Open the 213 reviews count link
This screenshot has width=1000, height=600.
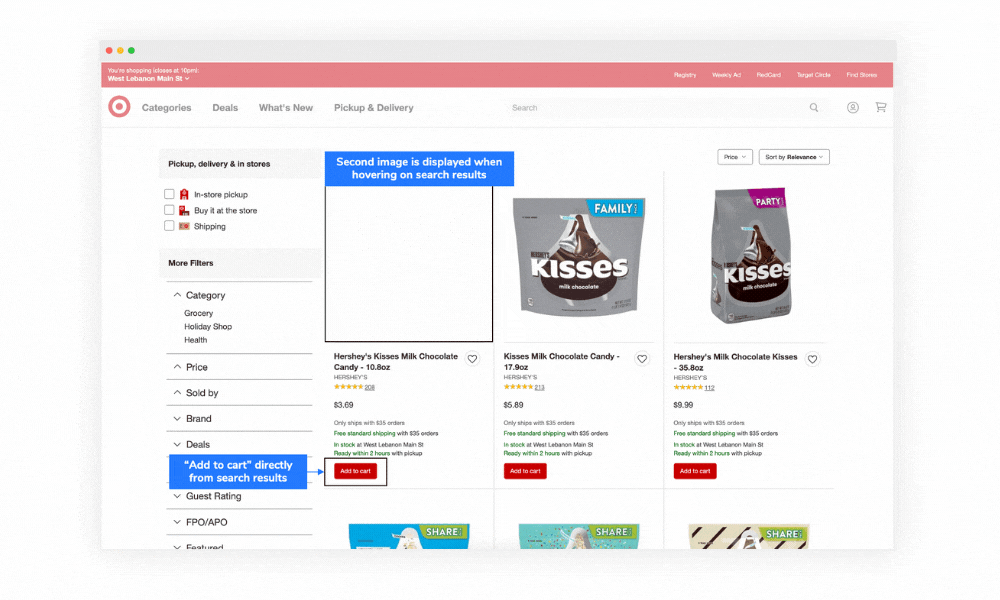tap(540, 387)
